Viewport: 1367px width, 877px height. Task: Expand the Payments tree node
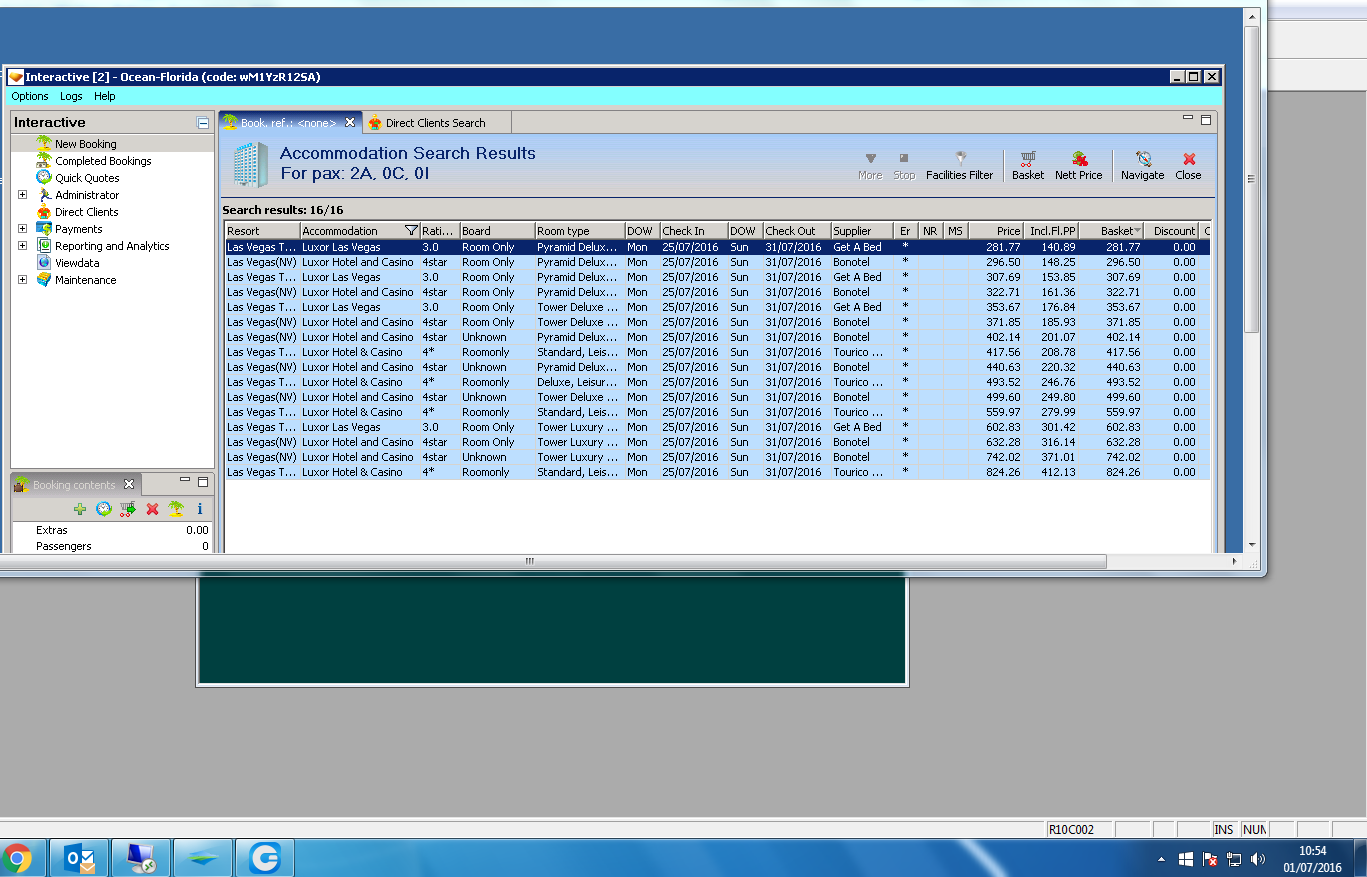22,229
